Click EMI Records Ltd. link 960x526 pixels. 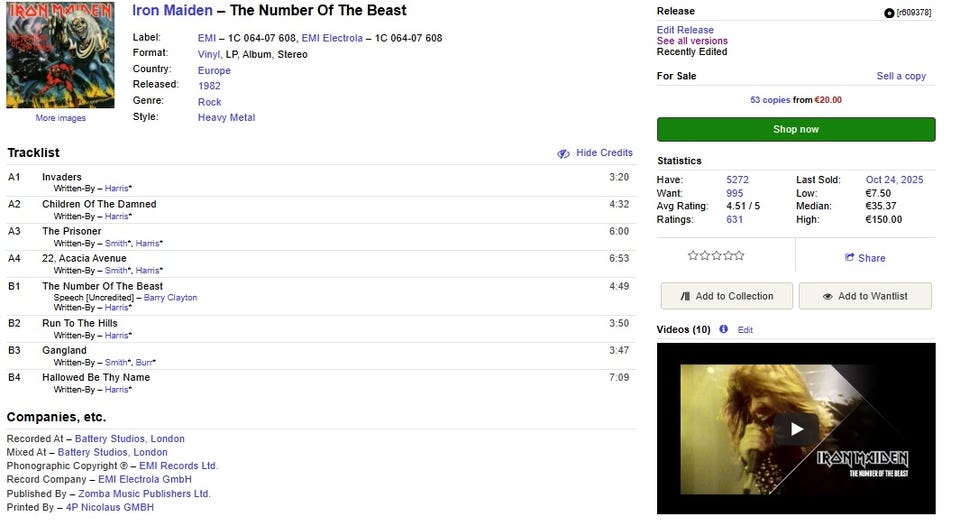click(x=178, y=466)
